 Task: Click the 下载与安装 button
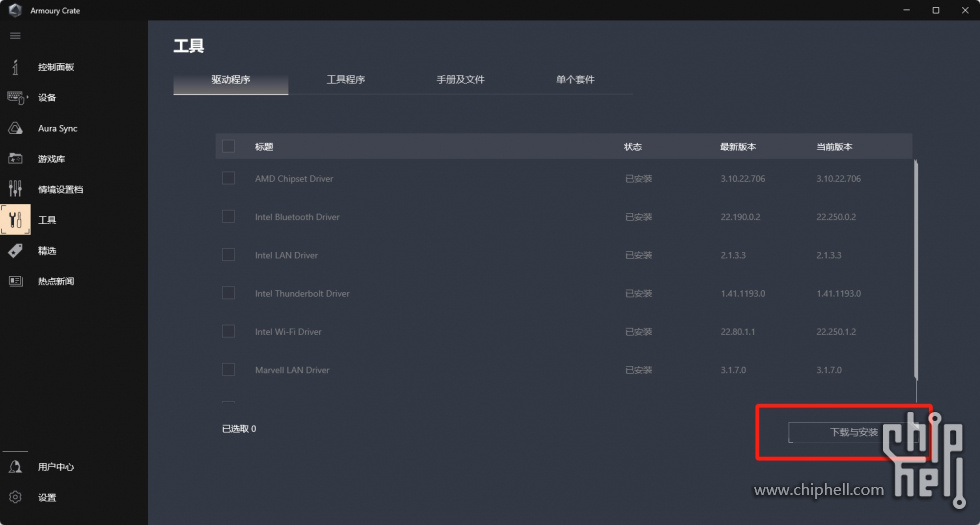854,432
